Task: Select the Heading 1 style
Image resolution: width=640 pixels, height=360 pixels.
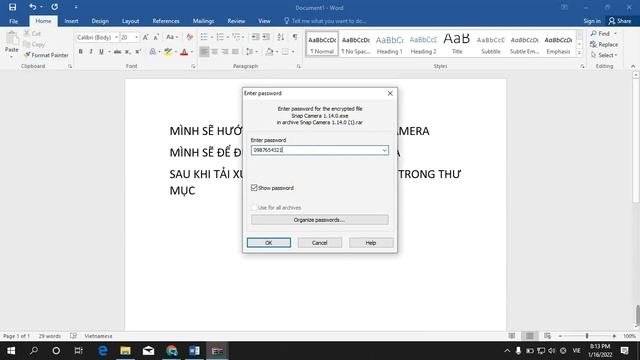Action: pos(389,44)
